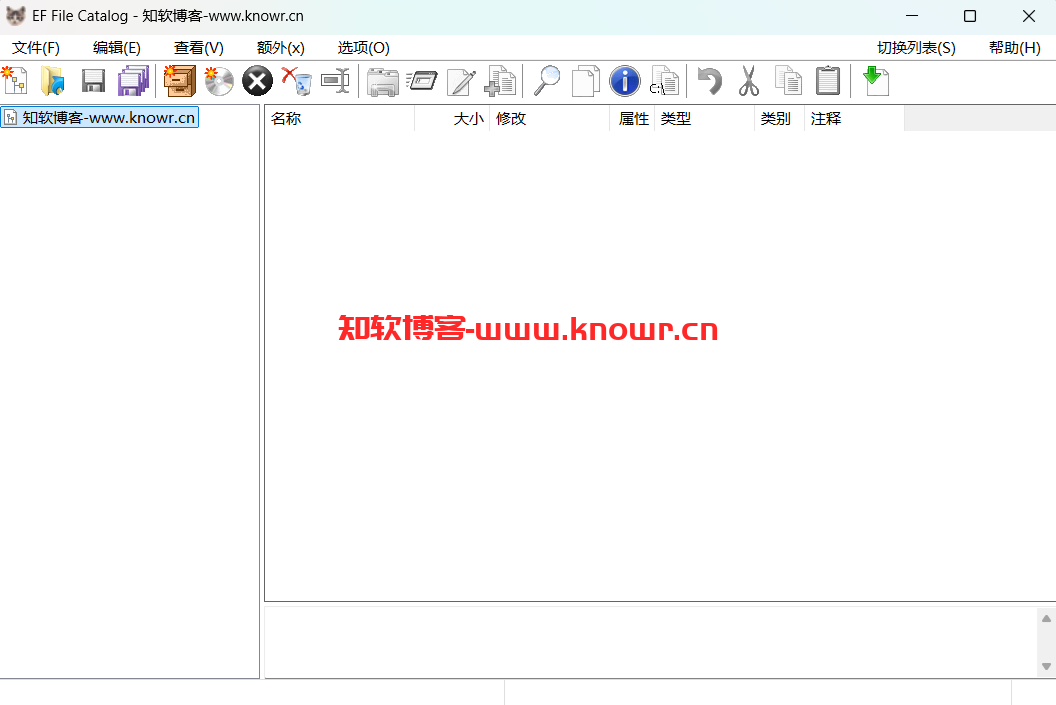Open search with the magnifying glass icon
This screenshot has width=1056, height=705.
tap(546, 81)
